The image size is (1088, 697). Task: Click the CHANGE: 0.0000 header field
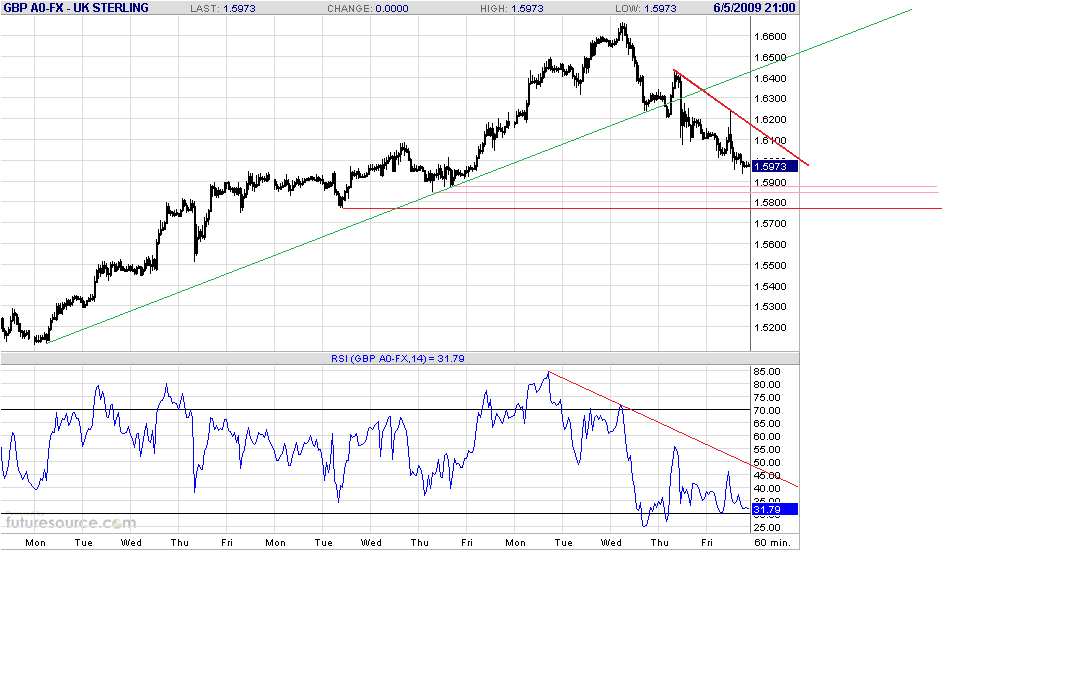tap(368, 8)
